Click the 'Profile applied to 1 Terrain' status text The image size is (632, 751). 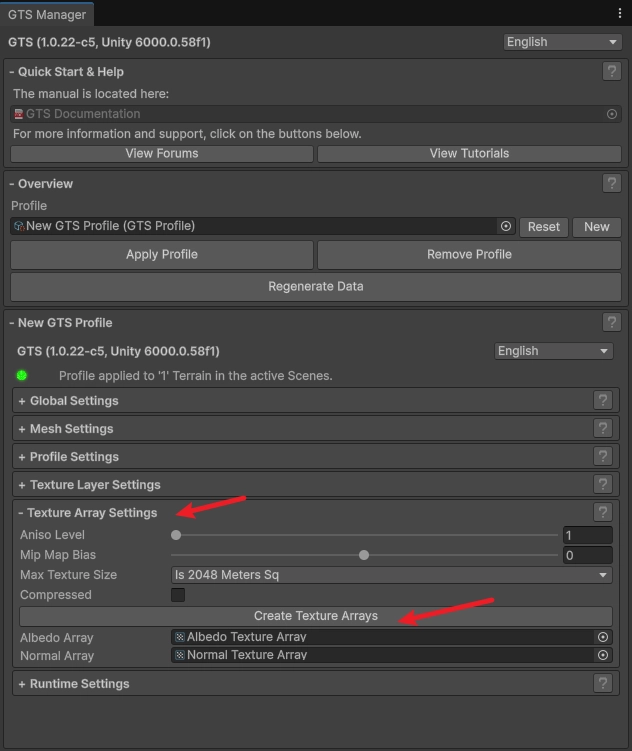pos(195,376)
